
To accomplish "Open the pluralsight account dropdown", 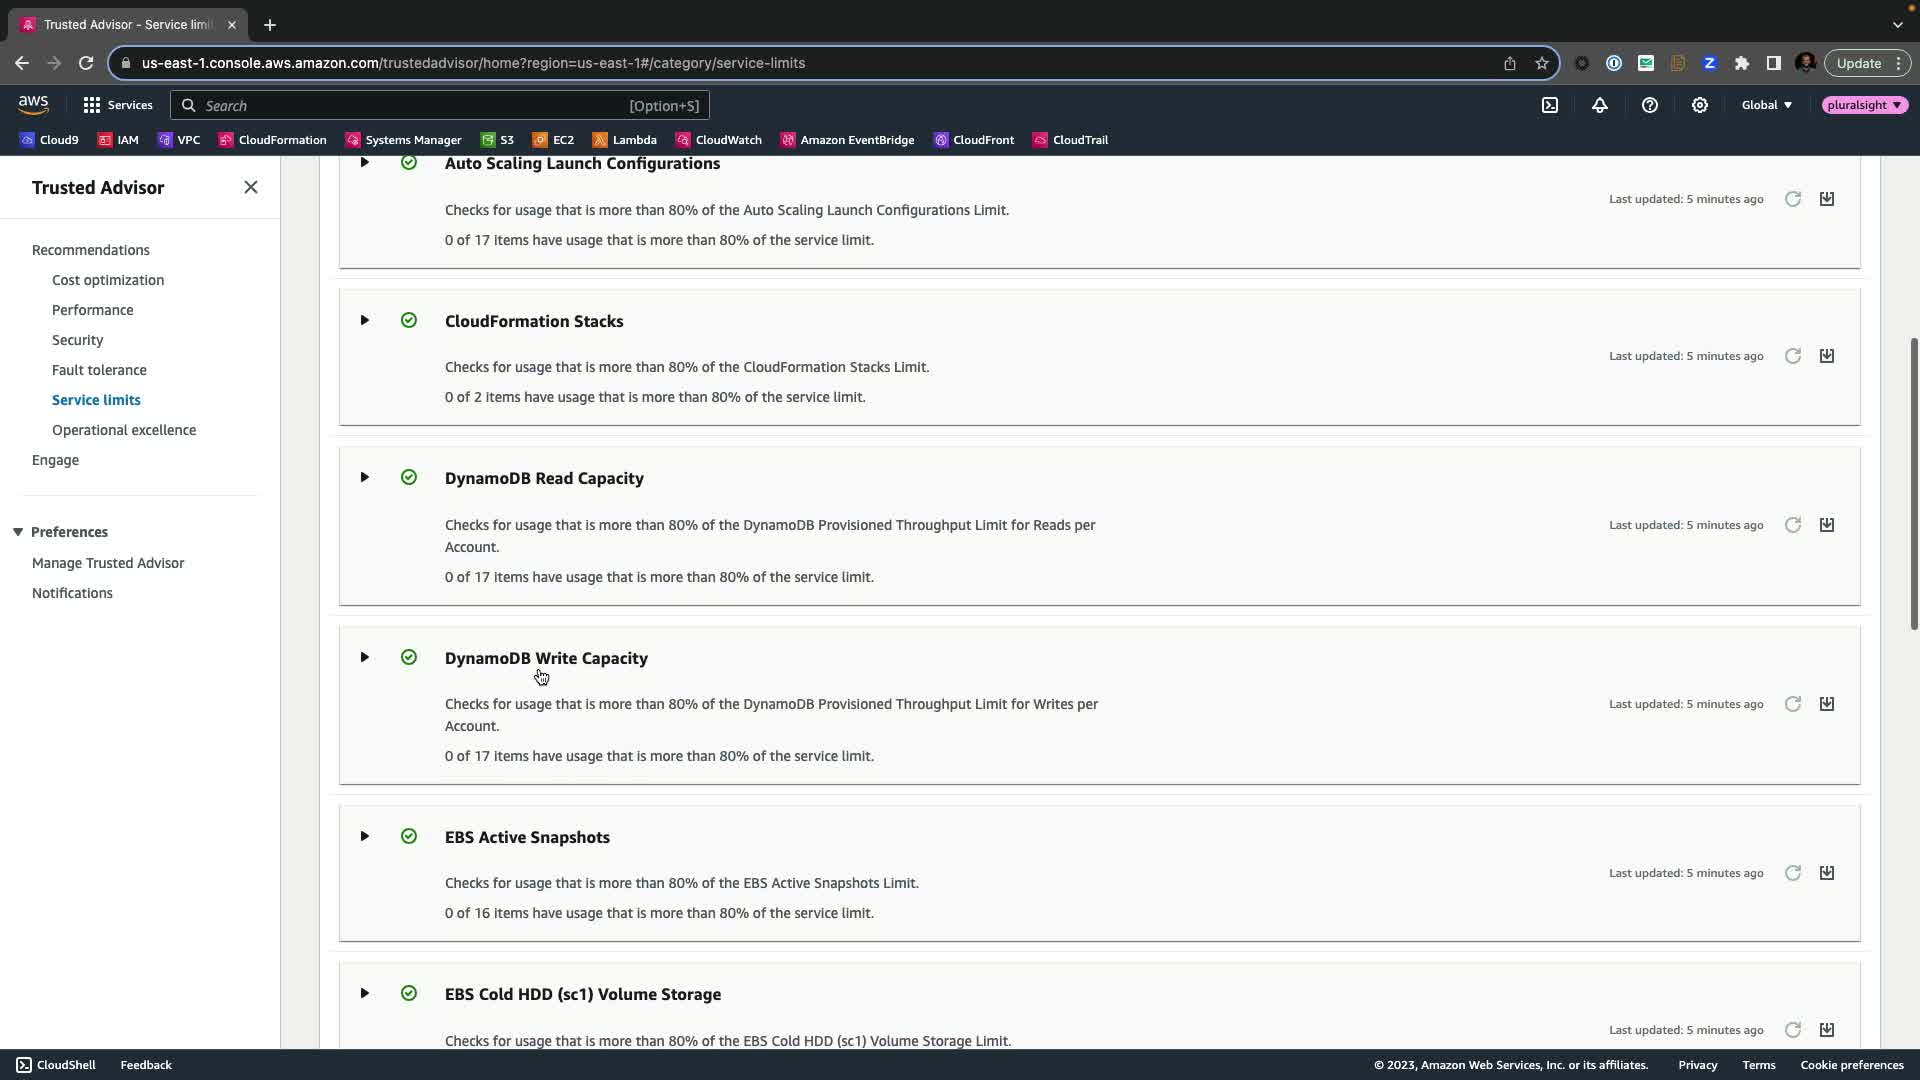I will coord(1864,105).
